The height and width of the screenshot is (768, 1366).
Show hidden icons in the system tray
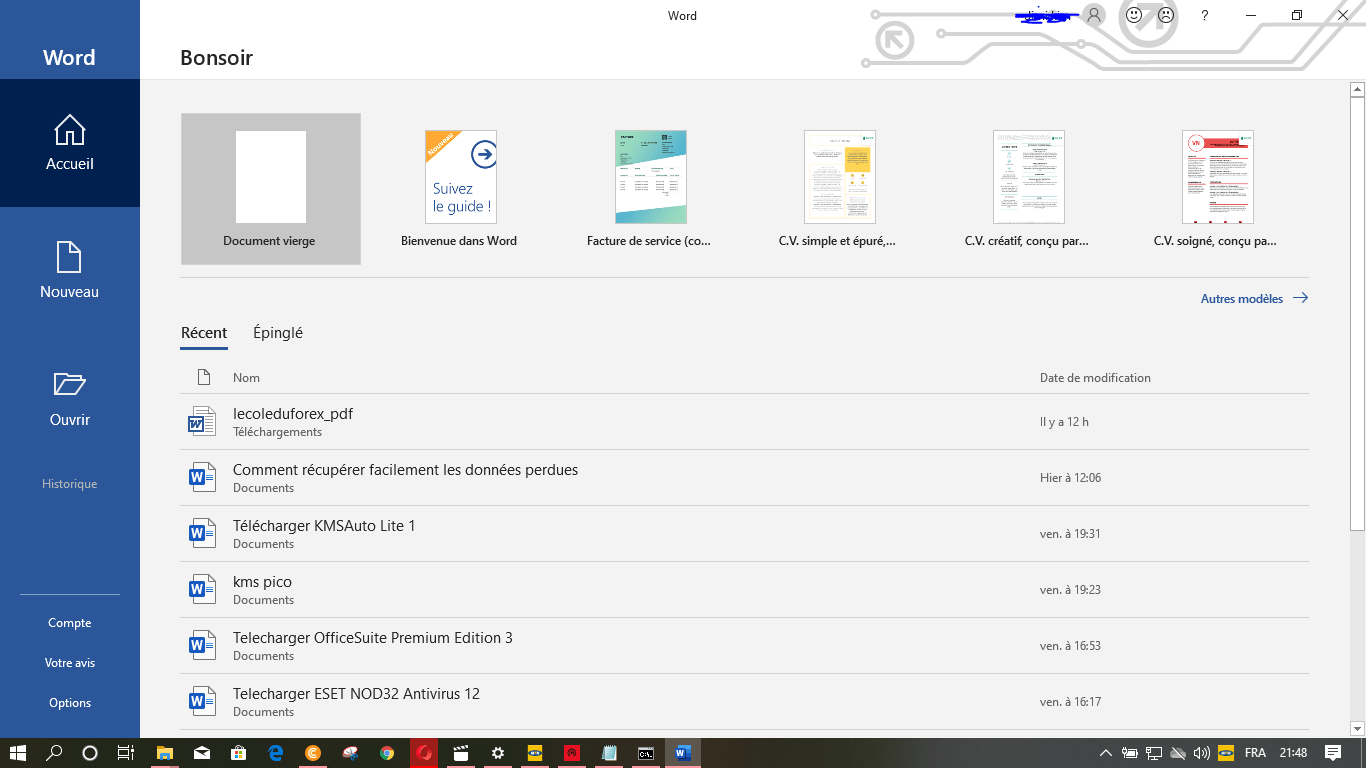point(1105,752)
